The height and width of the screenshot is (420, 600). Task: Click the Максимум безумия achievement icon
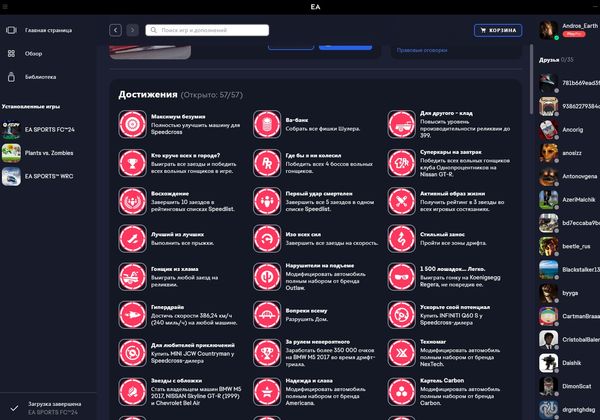[132, 124]
